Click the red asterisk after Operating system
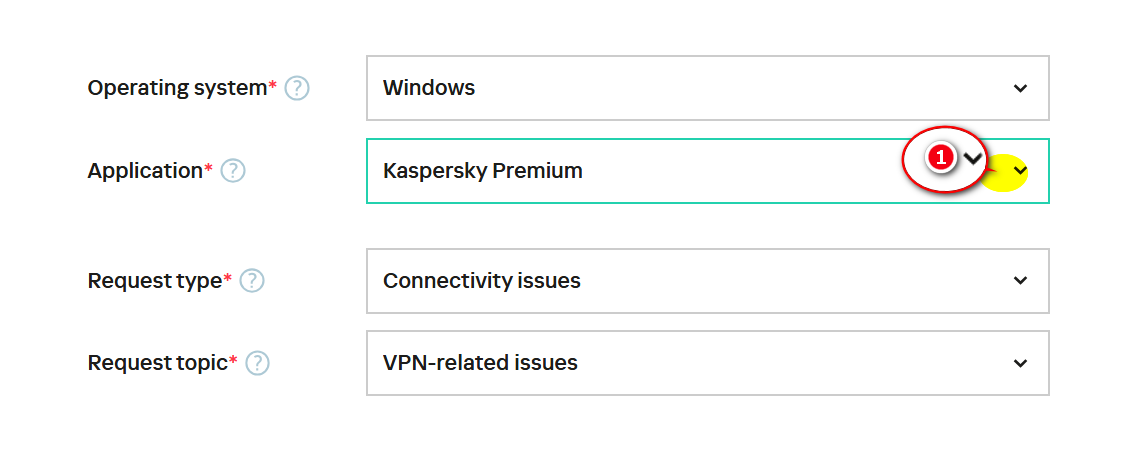 273,86
